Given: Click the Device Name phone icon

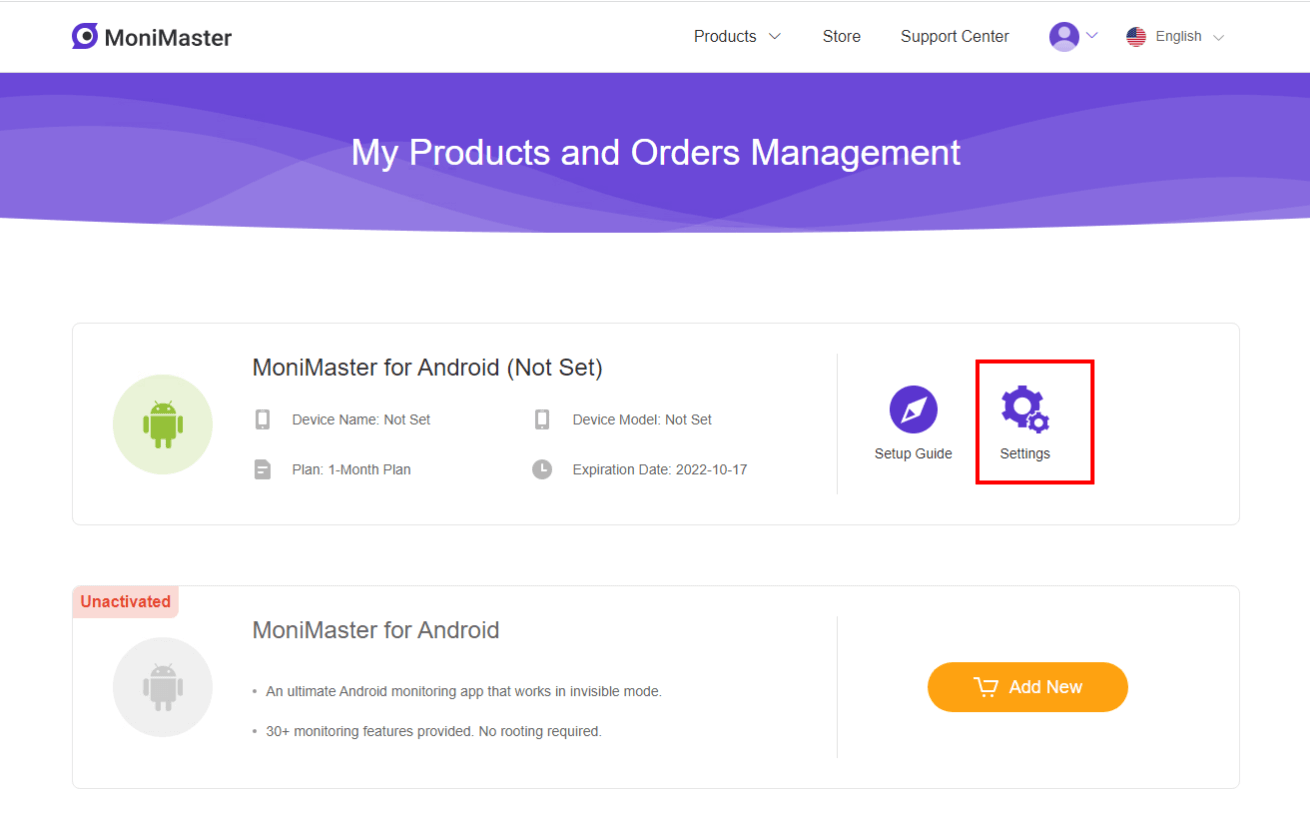Looking at the screenshot, I should tap(263, 419).
